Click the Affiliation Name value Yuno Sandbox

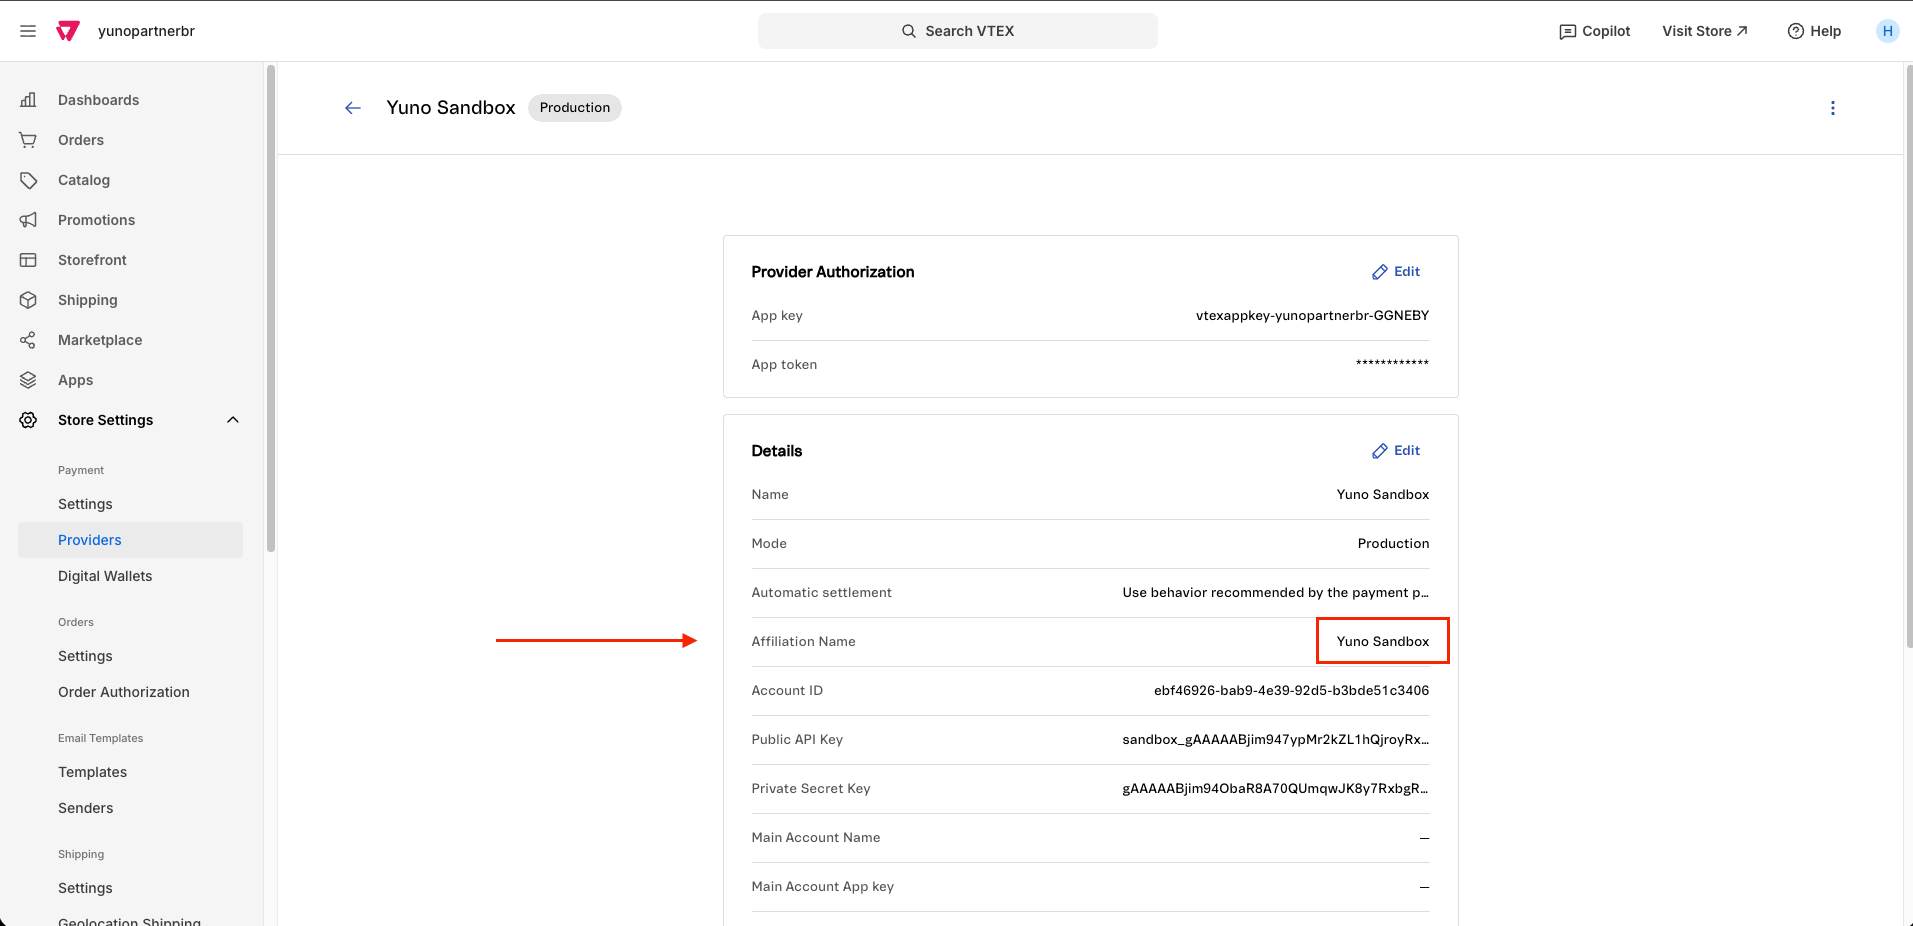coord(1383,642)
